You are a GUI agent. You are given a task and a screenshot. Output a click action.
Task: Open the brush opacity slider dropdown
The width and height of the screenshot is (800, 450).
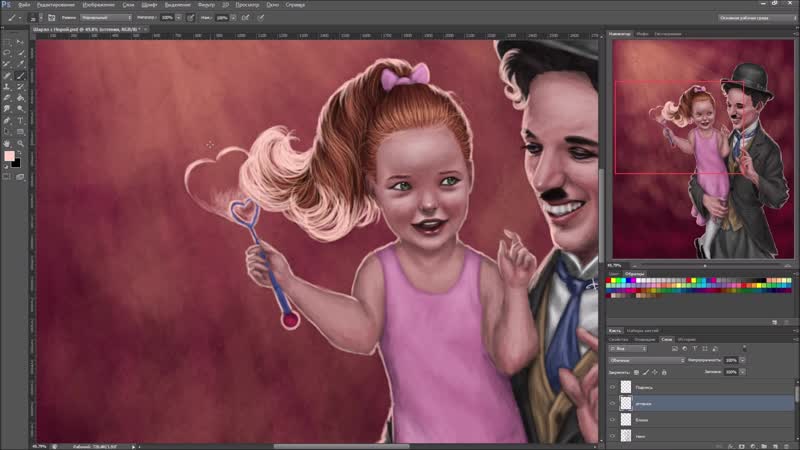click(179, 18)
